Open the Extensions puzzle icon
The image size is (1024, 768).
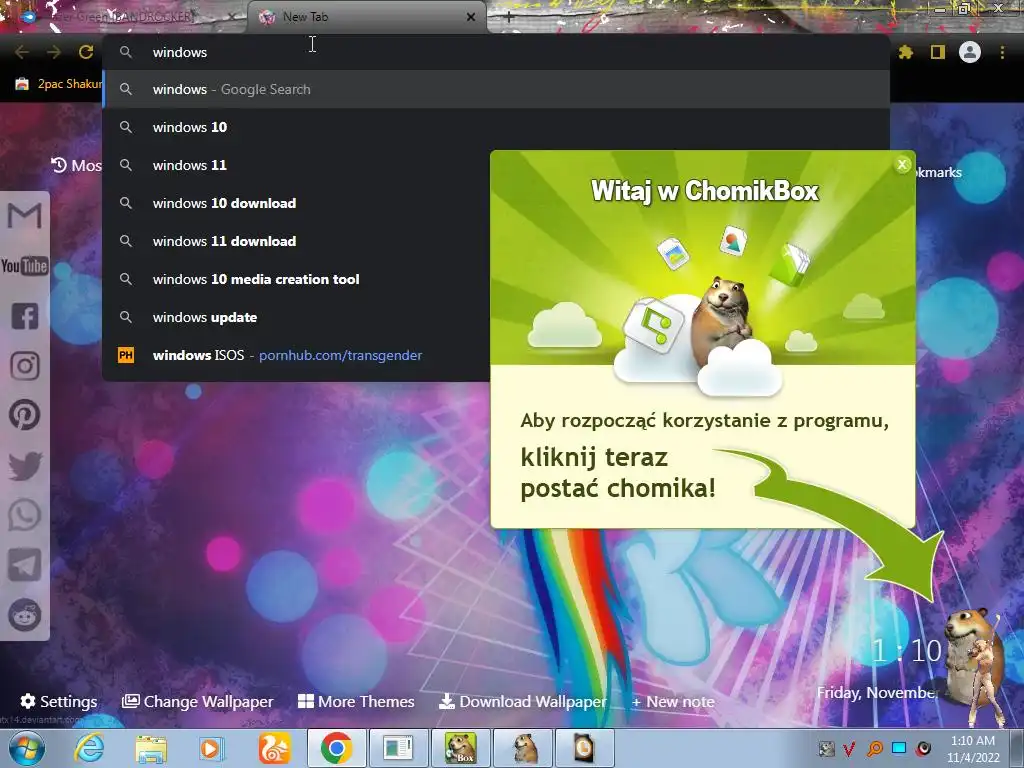[906, 52]
